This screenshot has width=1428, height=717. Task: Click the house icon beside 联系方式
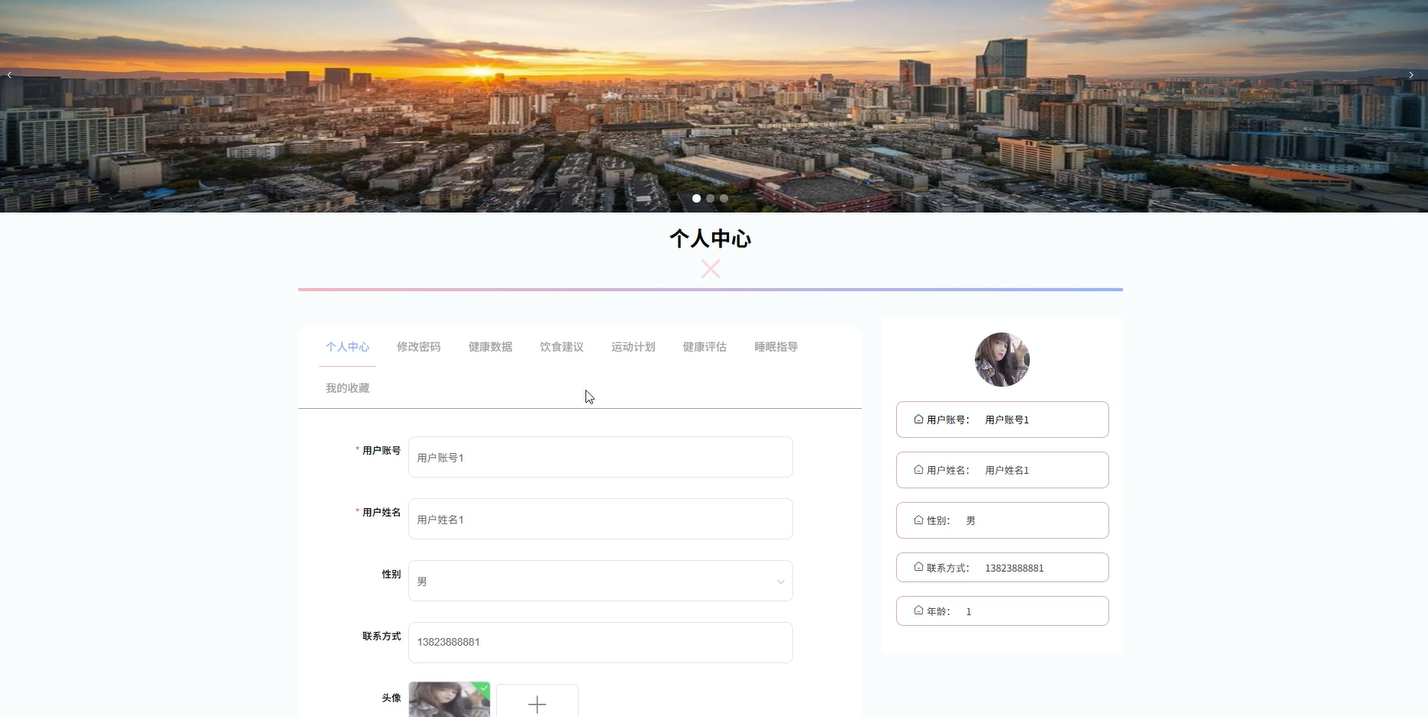918,567
